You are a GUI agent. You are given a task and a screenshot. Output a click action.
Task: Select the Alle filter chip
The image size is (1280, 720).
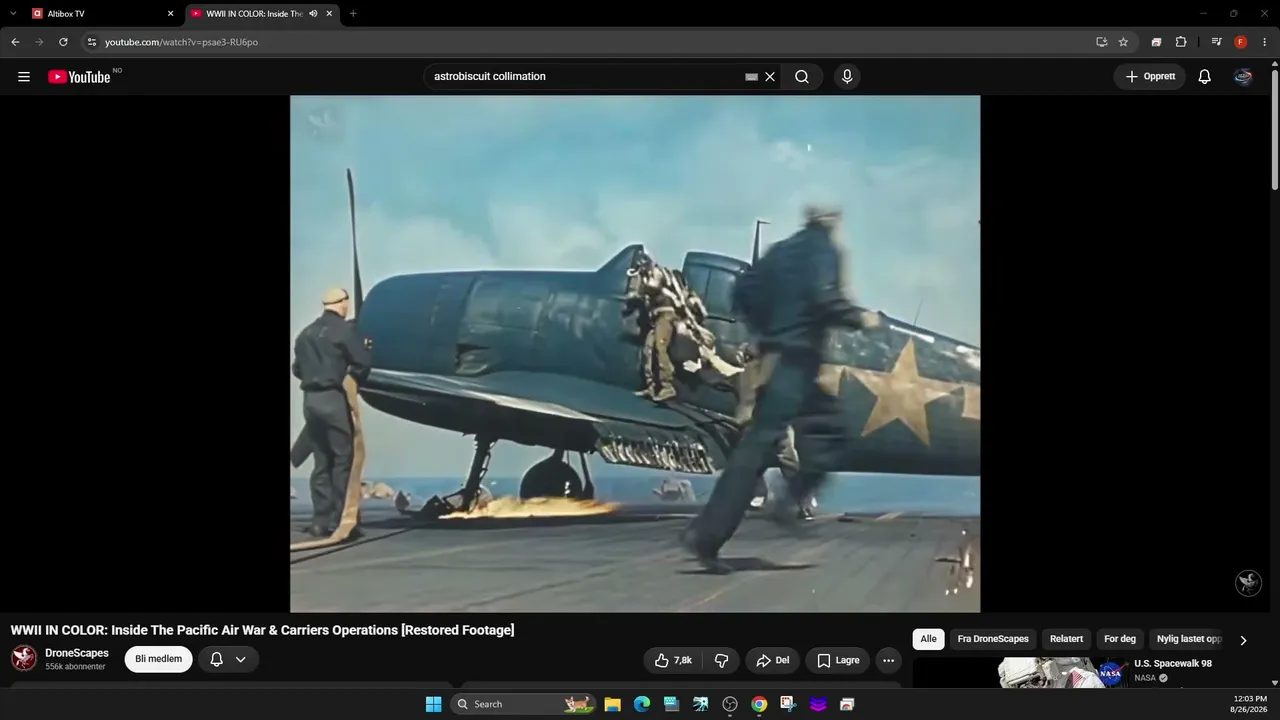(x=929, y=639)
